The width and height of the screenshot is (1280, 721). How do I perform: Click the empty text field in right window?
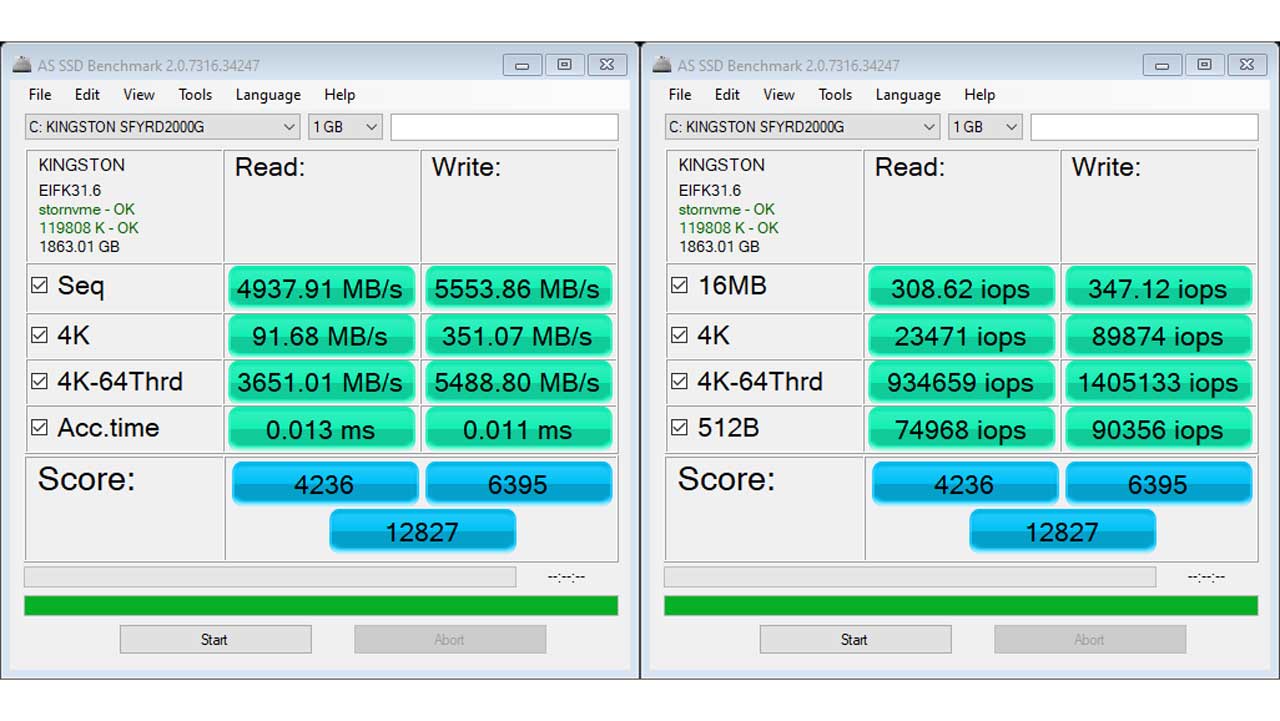(x=1145, y=127)
